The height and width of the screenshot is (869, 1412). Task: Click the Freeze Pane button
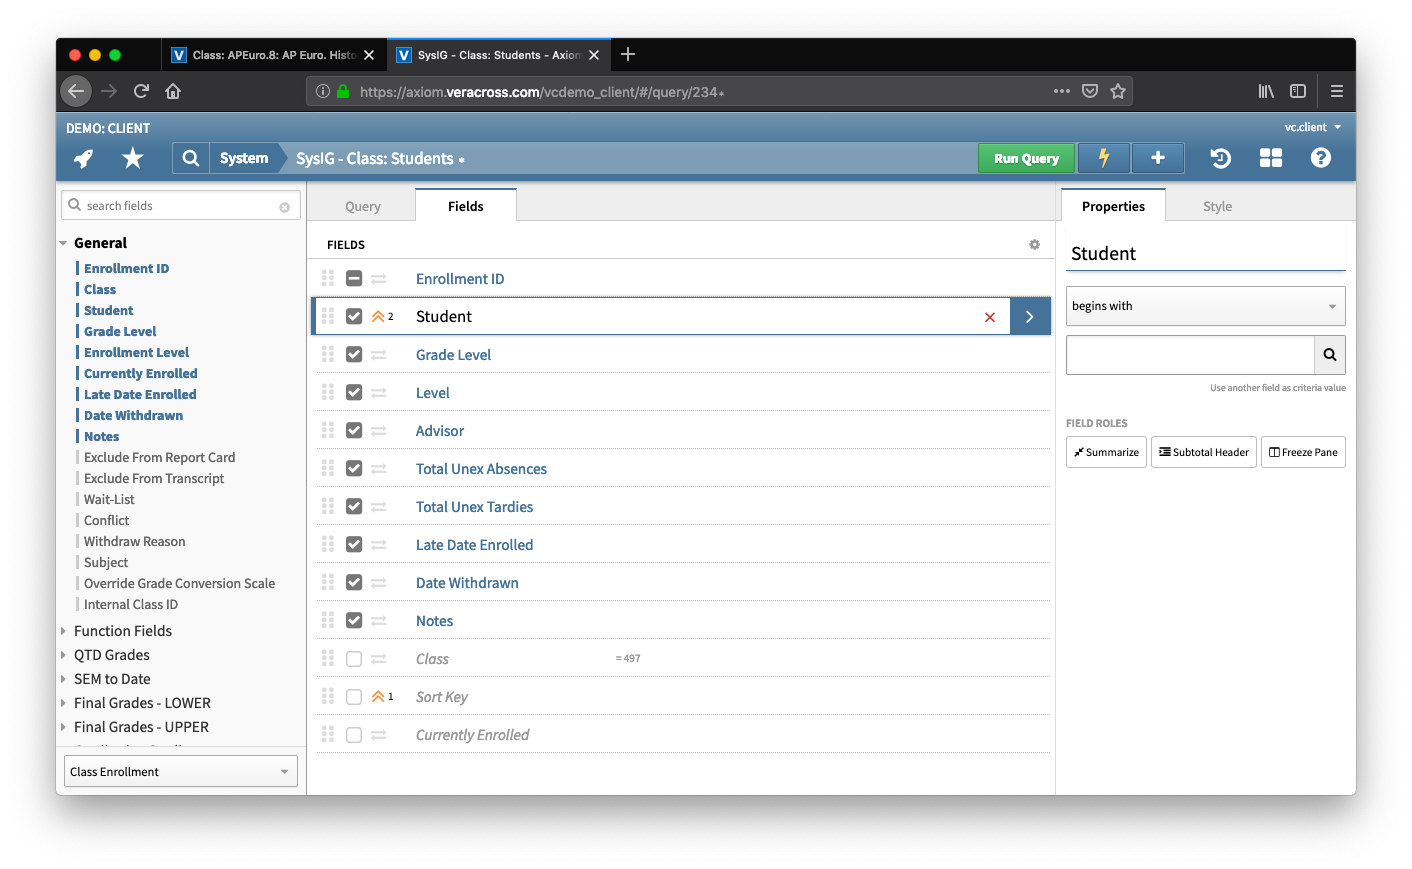click(x=1303, y=452)
